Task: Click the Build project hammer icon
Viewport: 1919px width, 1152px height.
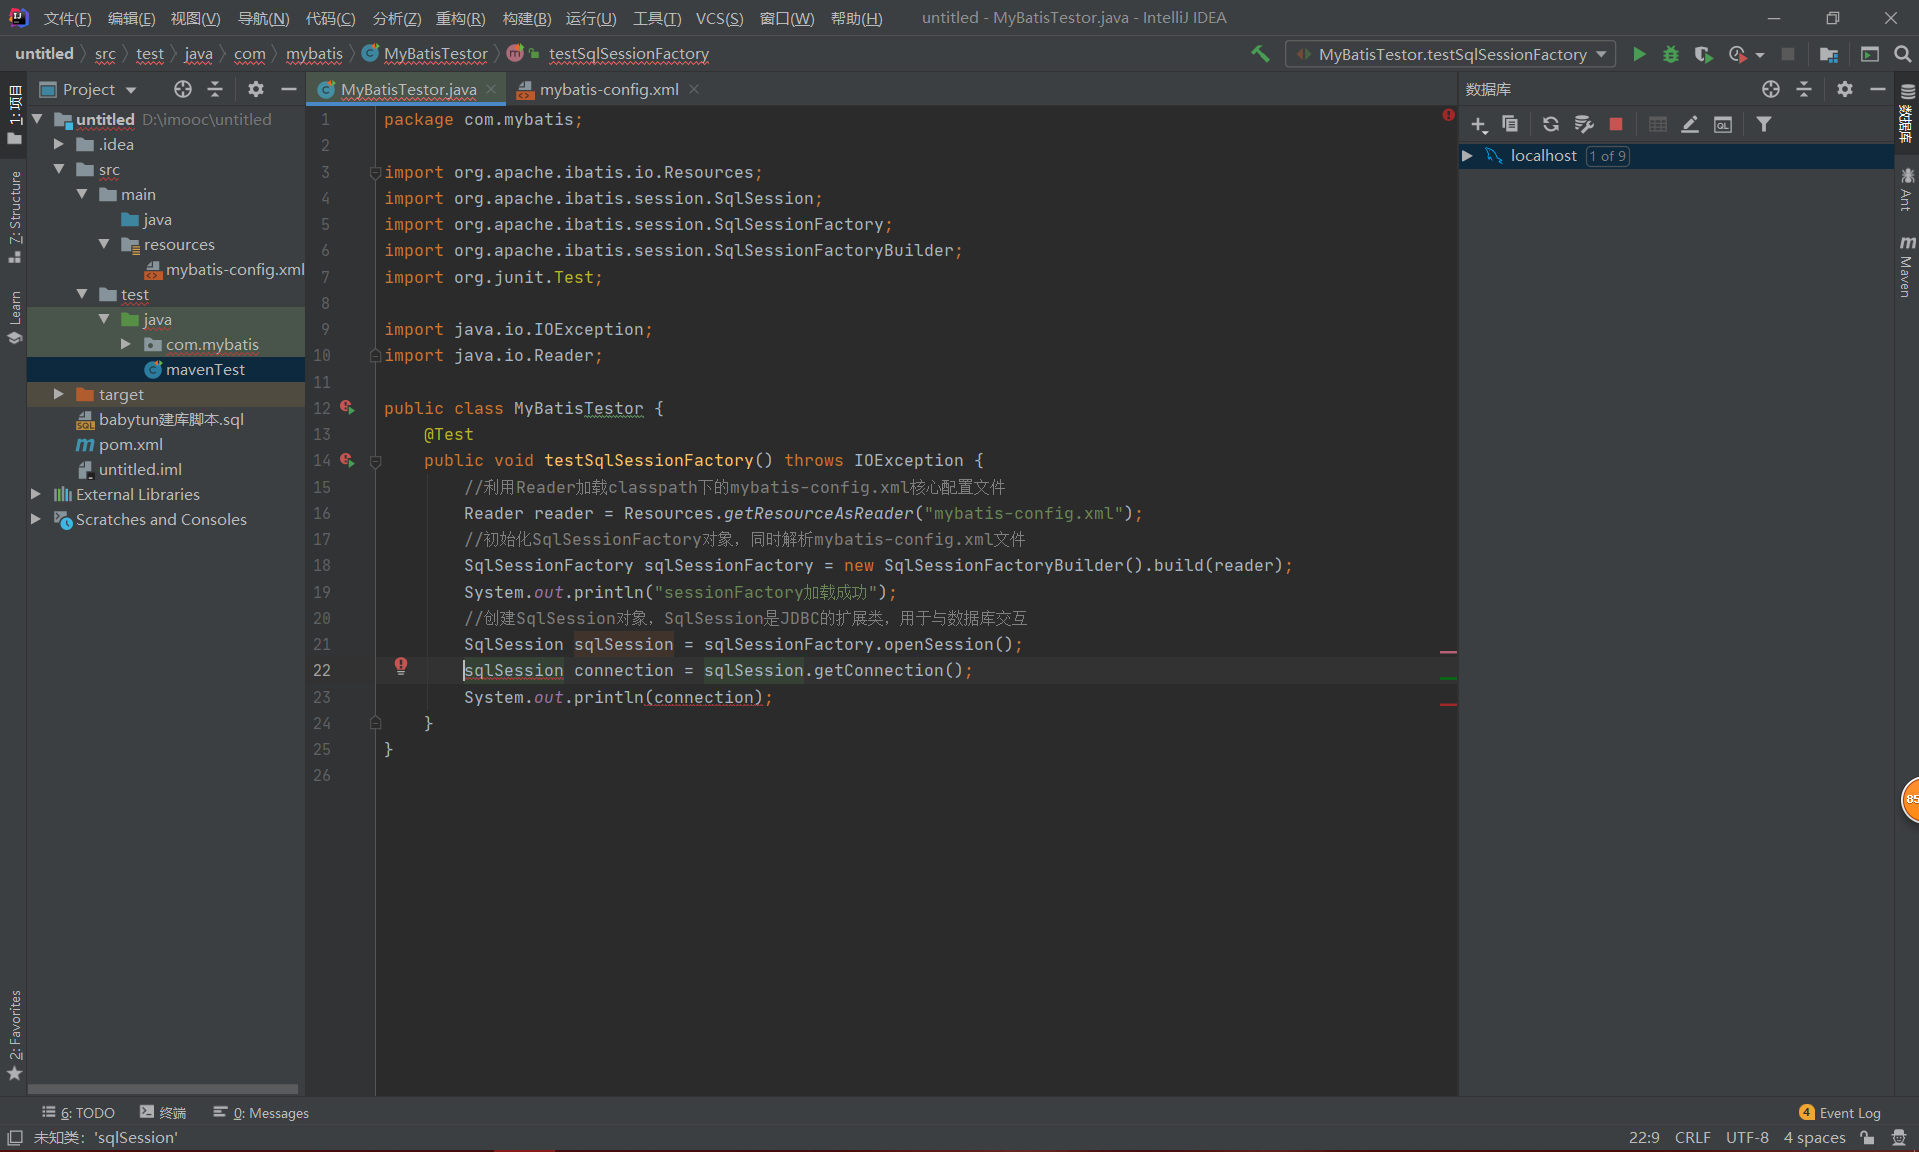Action: pyautogui.click(x=1260, y=54)
